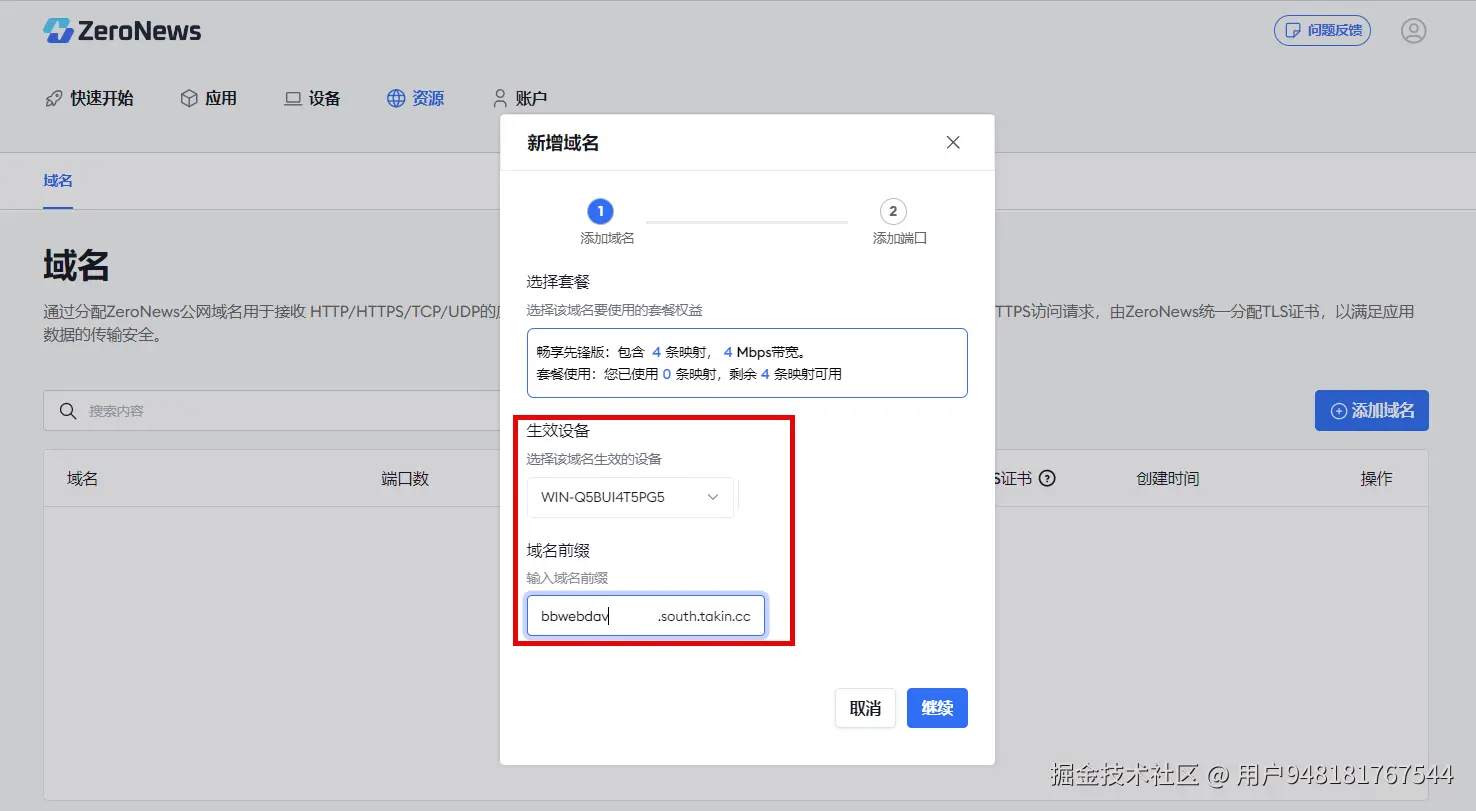Click step 2 添加端口 indicator
Viewport: 1476px width, 811px height.
coord(899,222)
